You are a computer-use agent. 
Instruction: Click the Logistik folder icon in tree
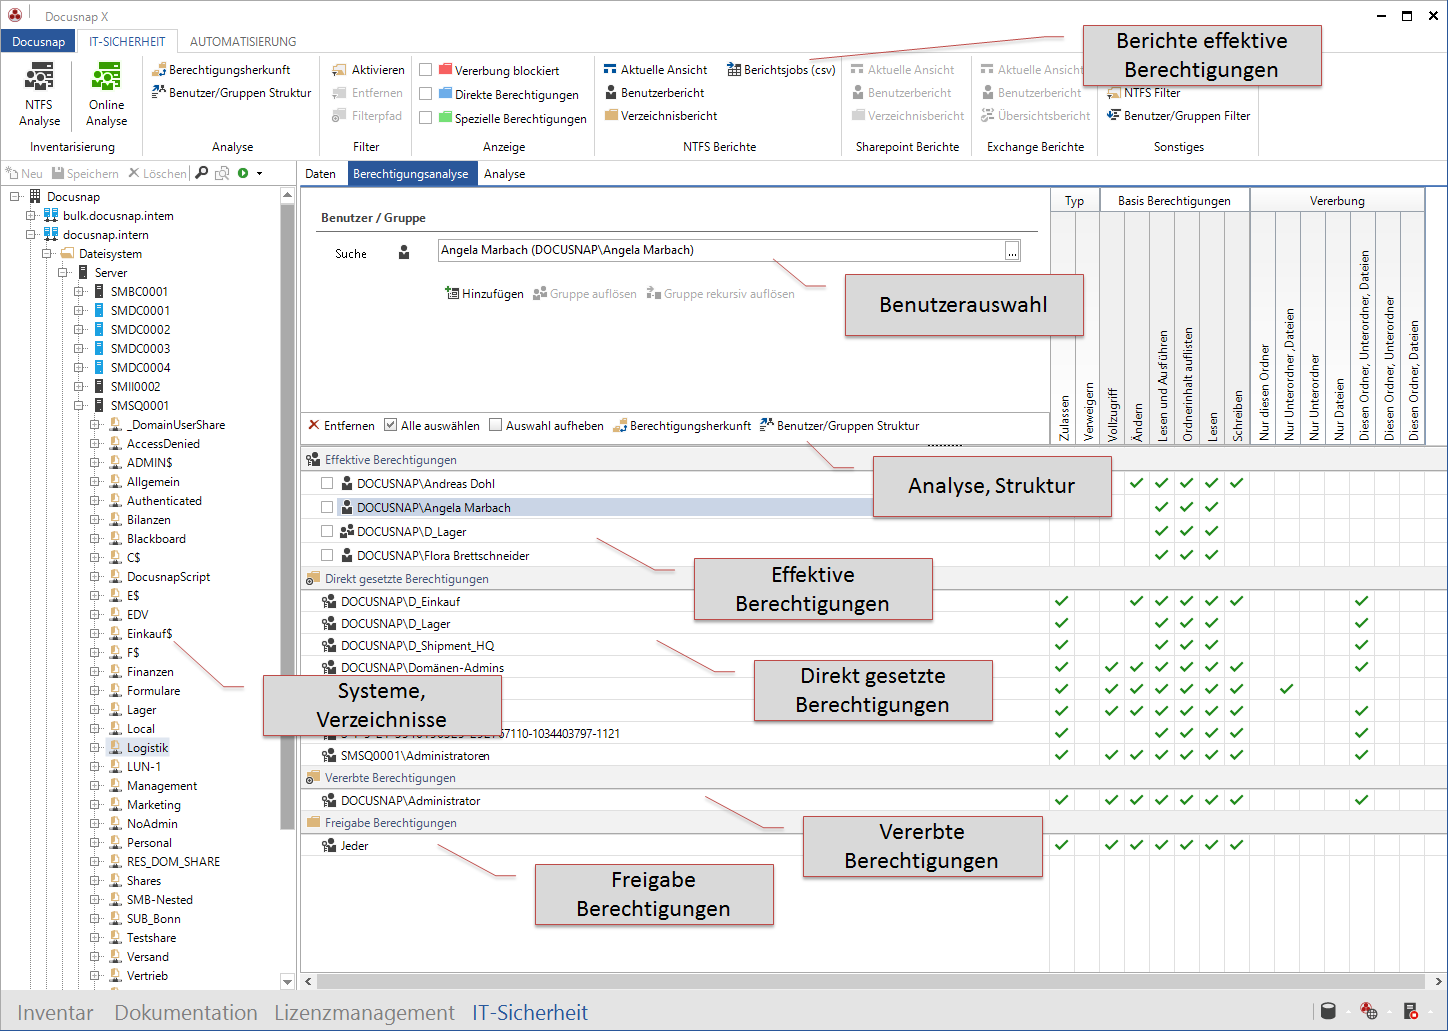tap(115, 747)
